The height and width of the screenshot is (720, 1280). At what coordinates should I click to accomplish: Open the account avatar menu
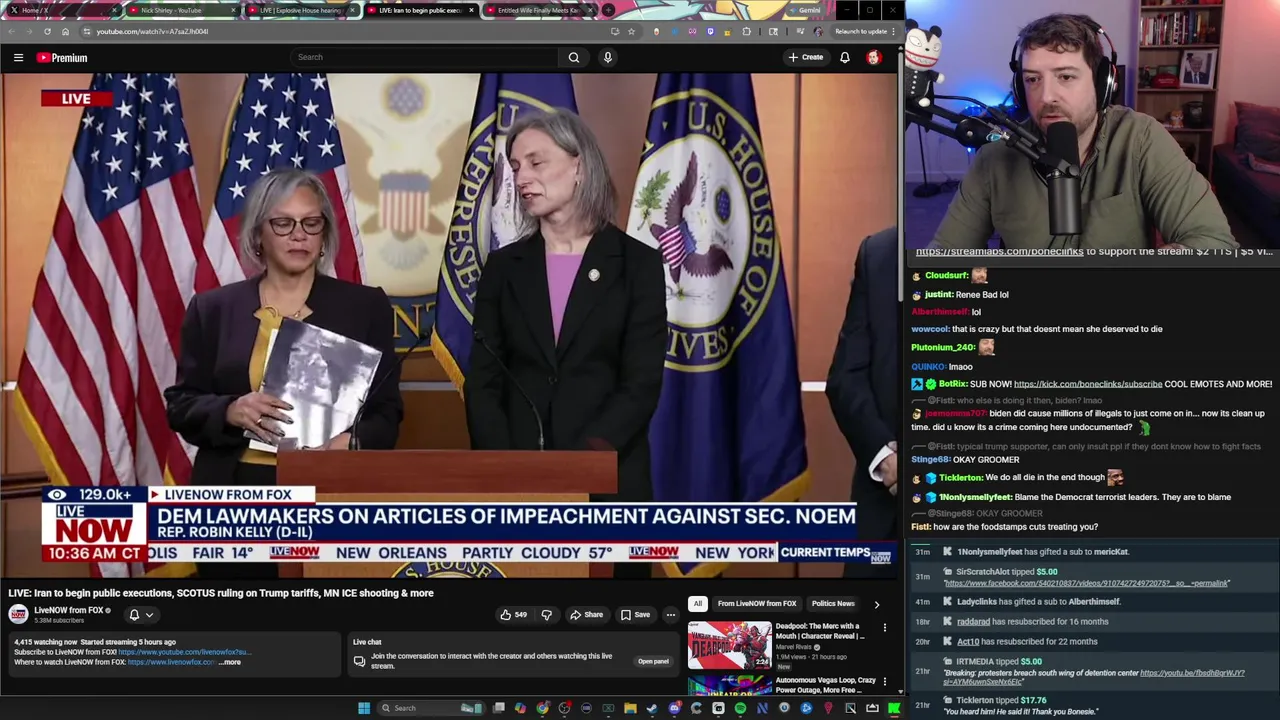coord(874,57)
